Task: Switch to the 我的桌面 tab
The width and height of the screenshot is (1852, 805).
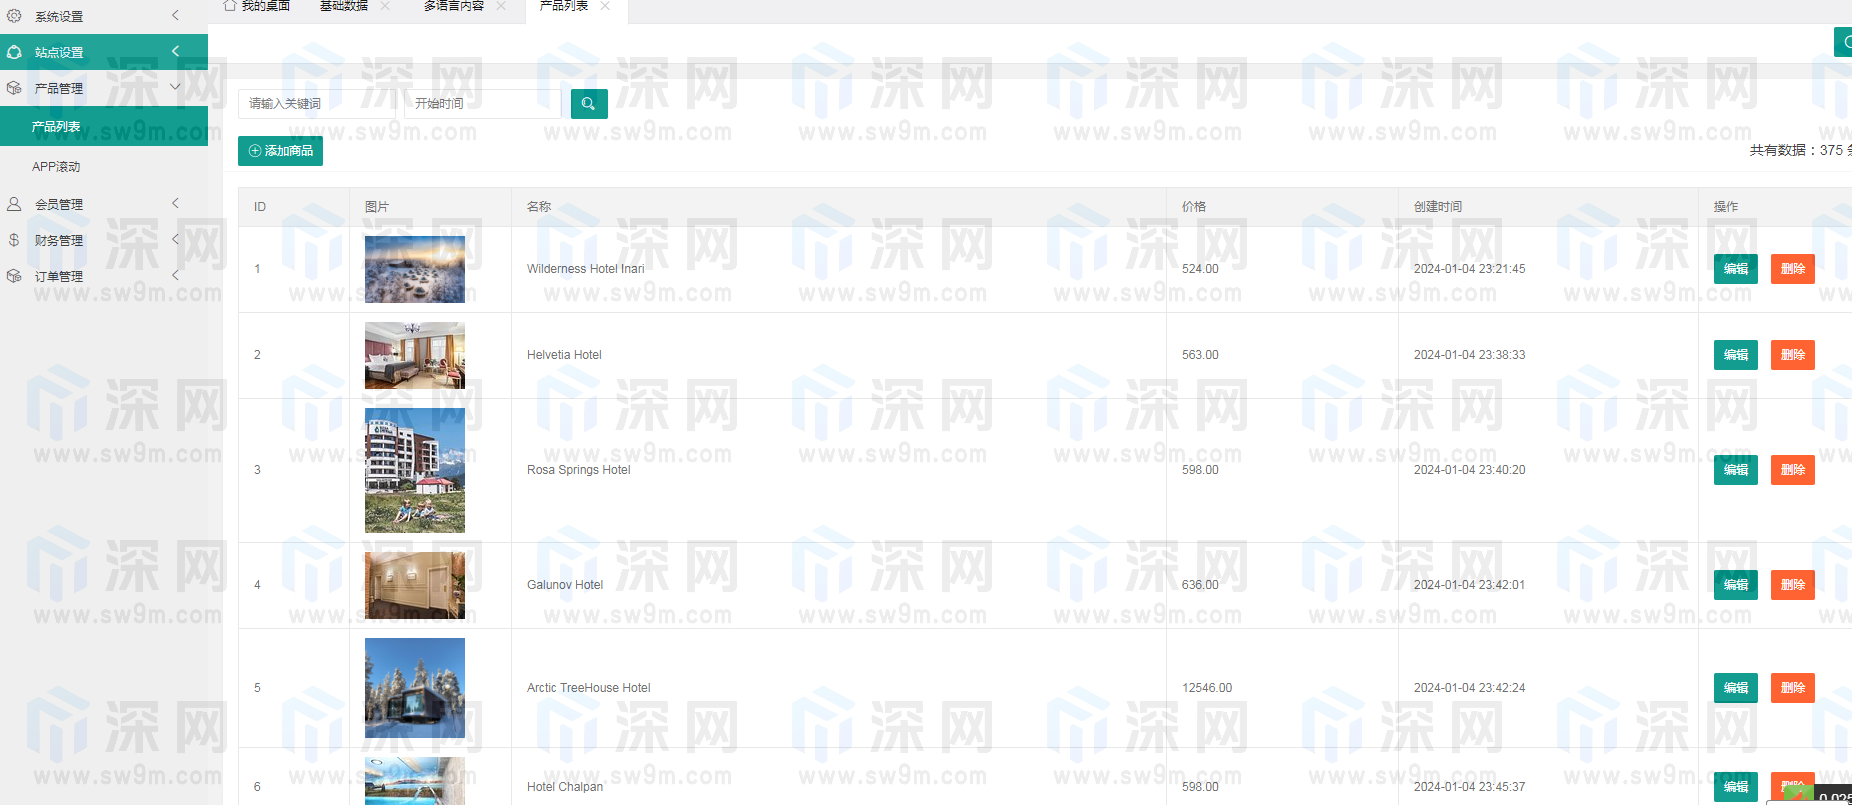Action: [x=257, y=6]
